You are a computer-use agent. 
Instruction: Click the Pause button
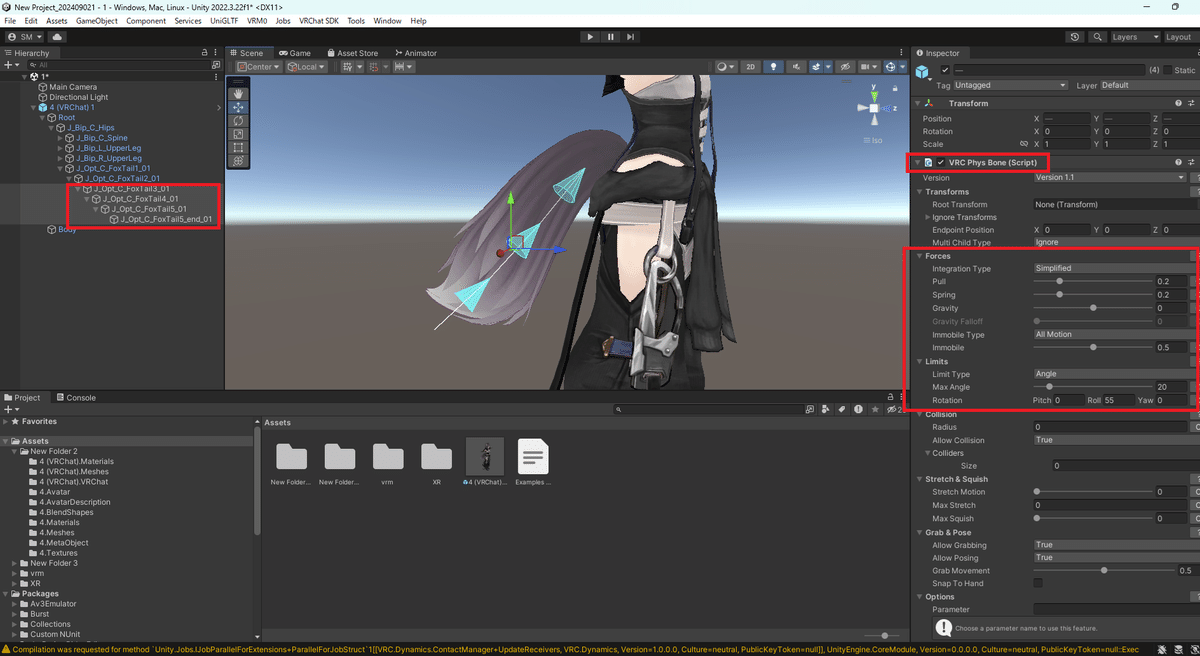(x=610, y=37)
